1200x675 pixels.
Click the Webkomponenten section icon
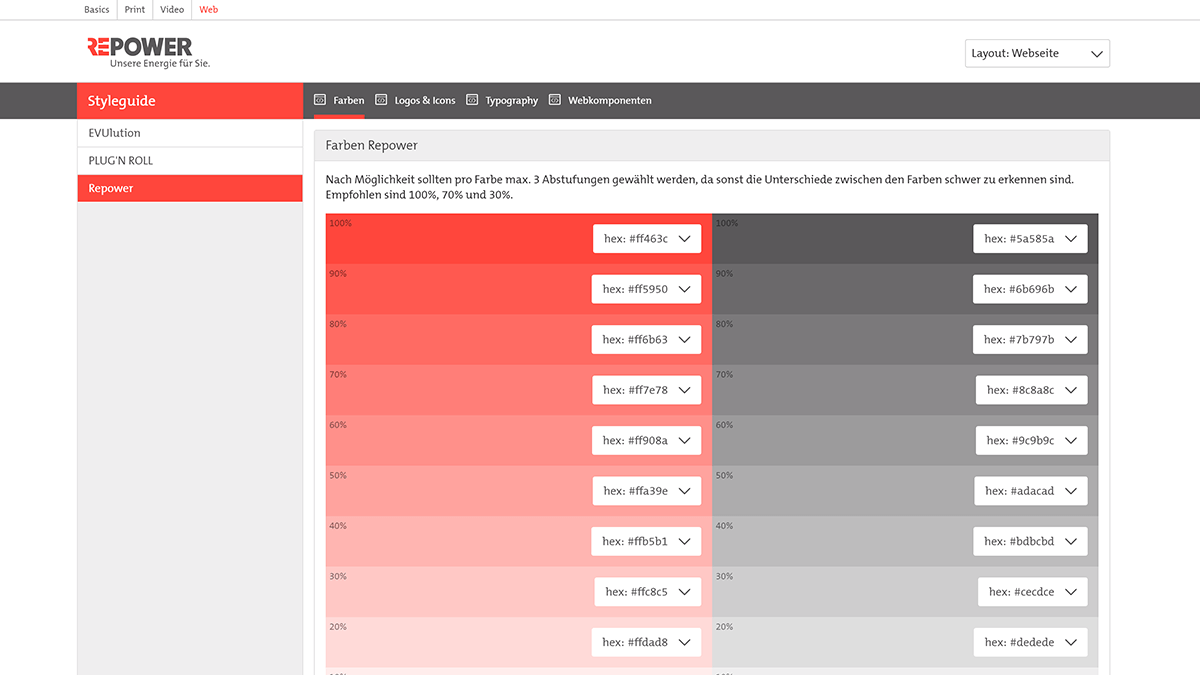[554, 99]
